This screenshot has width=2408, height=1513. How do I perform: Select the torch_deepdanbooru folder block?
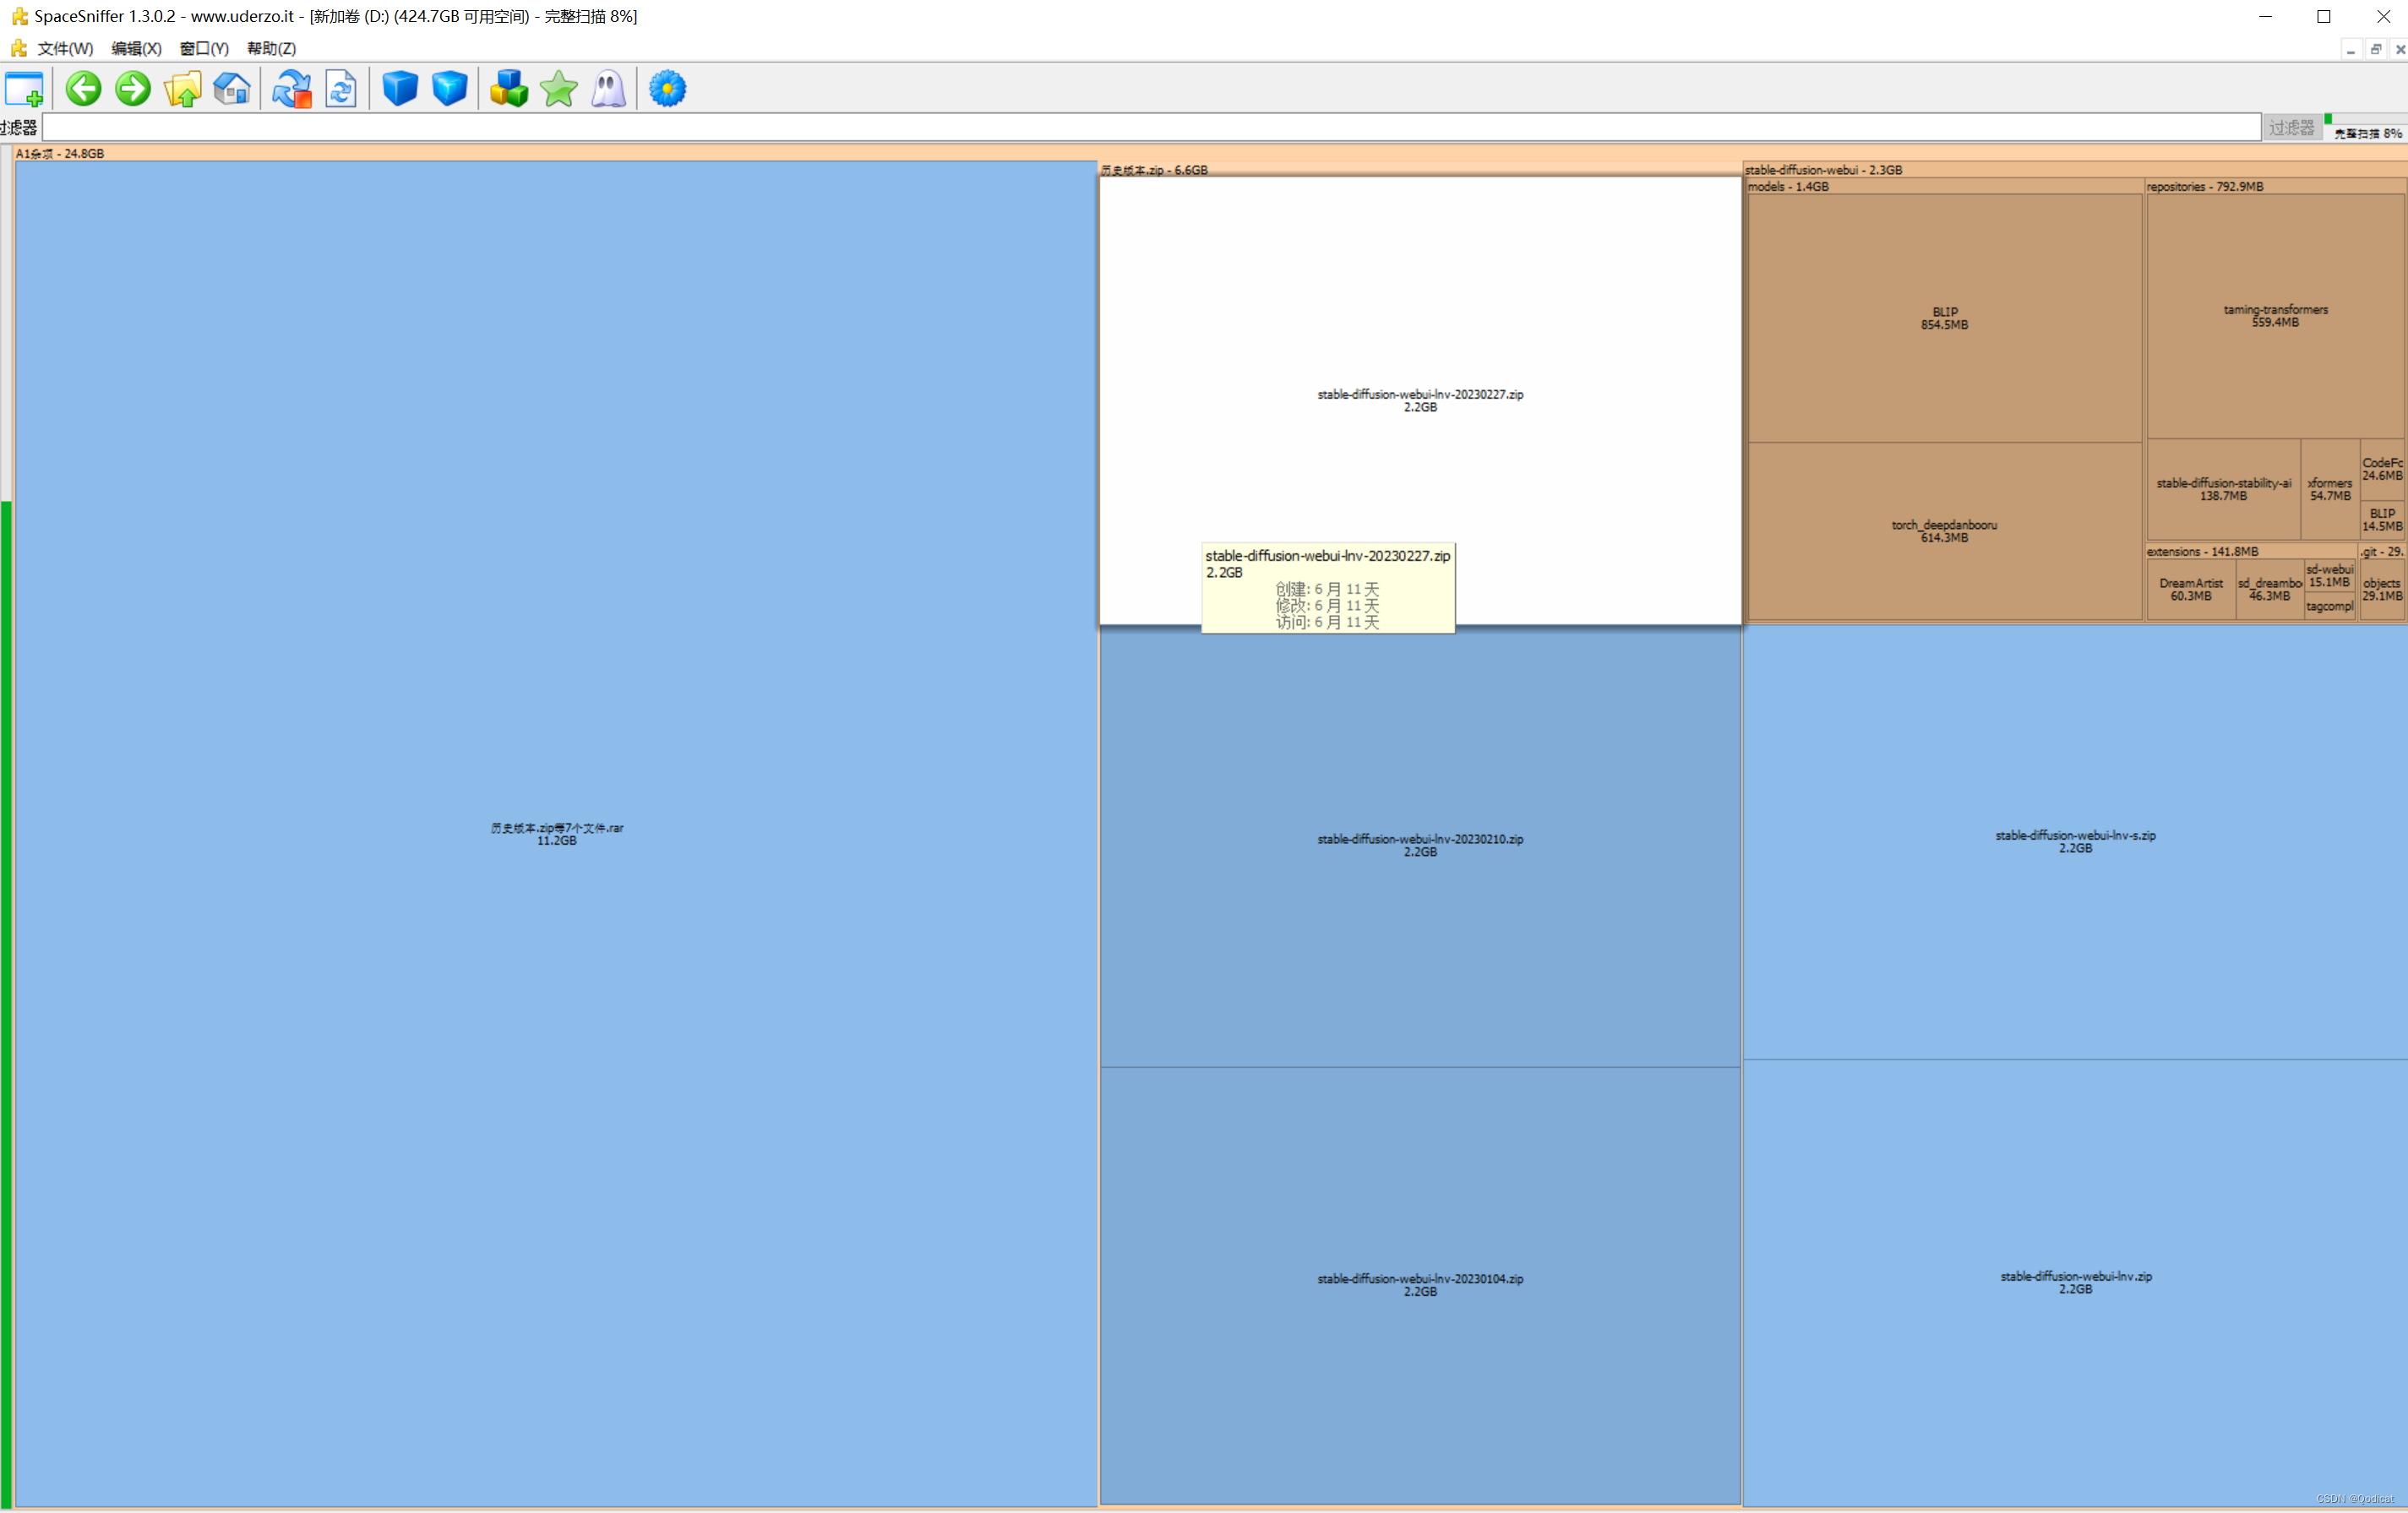[x=1943, y=531]
